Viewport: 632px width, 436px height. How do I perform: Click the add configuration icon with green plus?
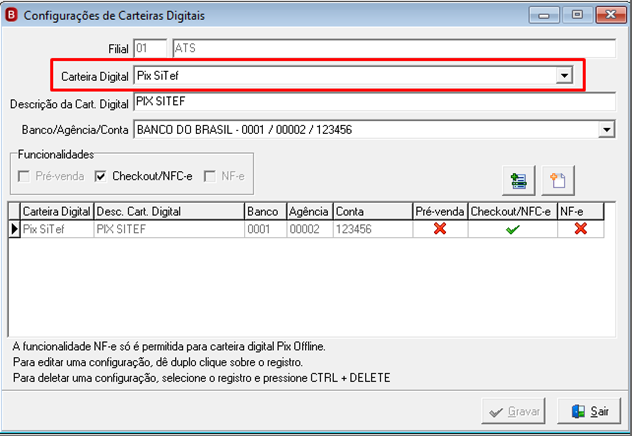pyautogui.click(x=519, y=181)
